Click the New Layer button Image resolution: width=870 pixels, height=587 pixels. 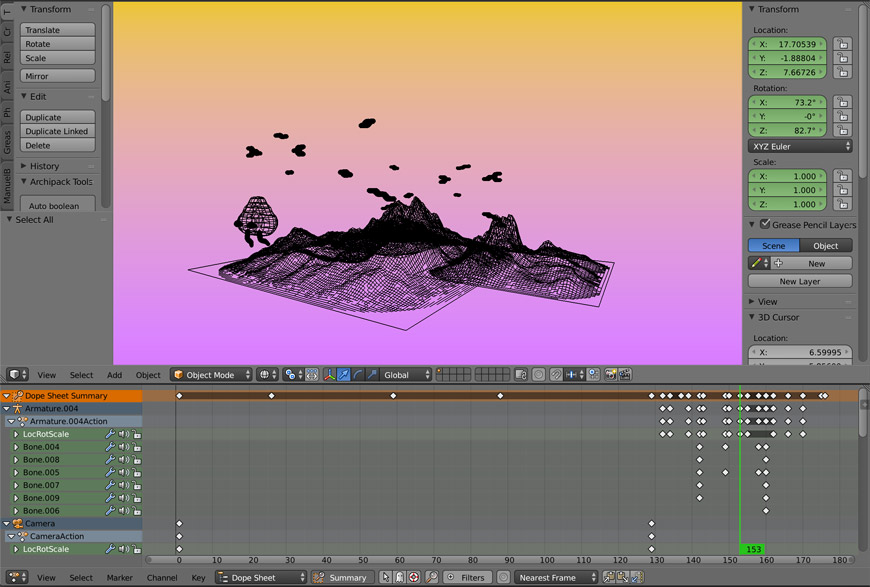pos(800,282)
